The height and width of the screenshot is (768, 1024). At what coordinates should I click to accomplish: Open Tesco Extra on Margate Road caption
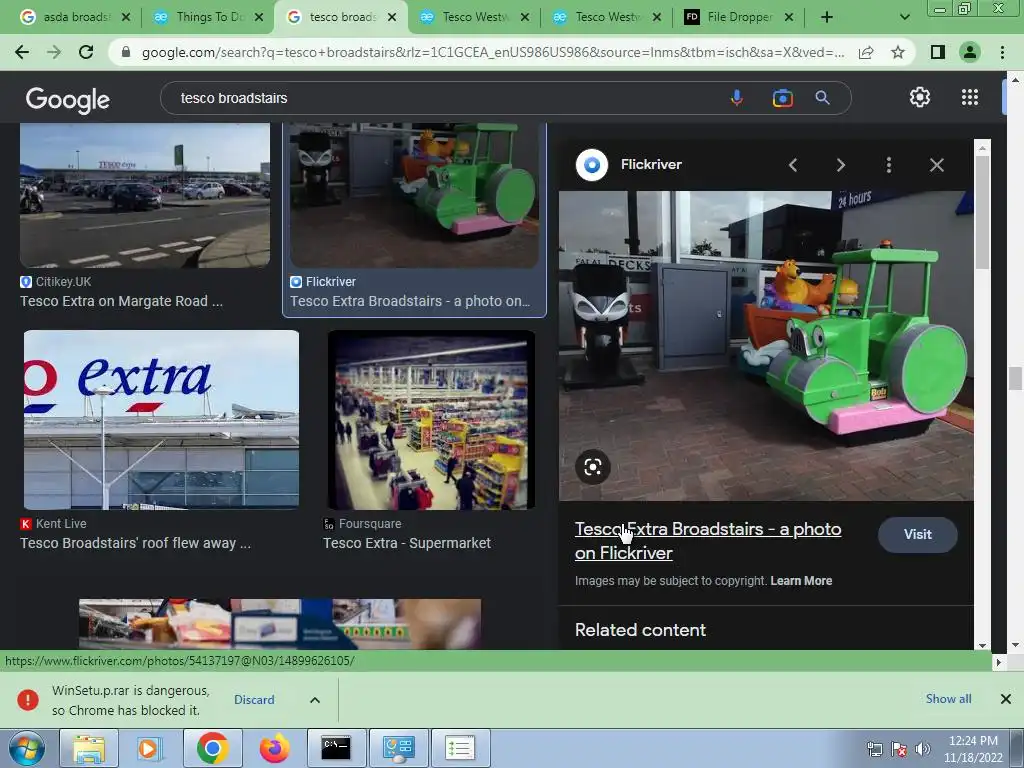click(121, 301)
